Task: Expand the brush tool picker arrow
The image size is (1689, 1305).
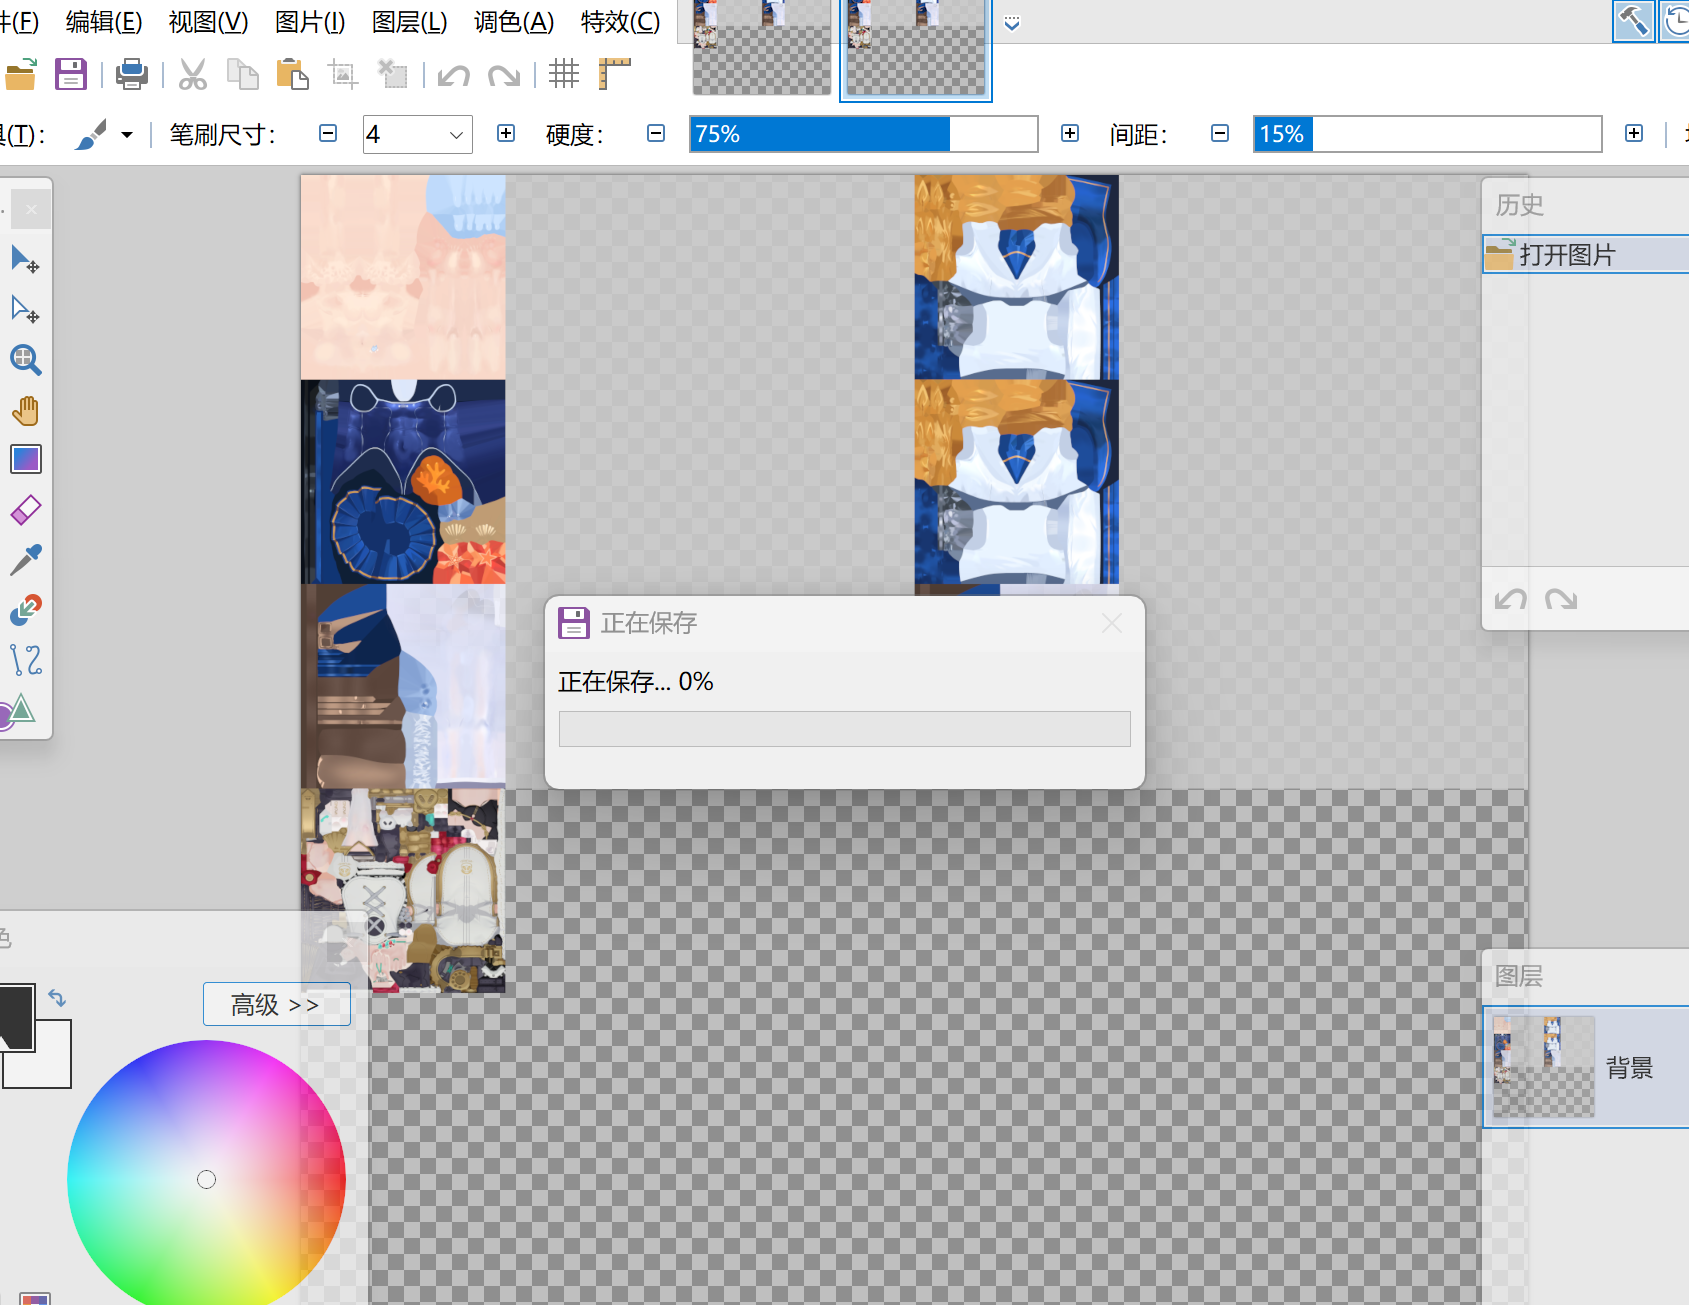Action: [x=127, y=135]
